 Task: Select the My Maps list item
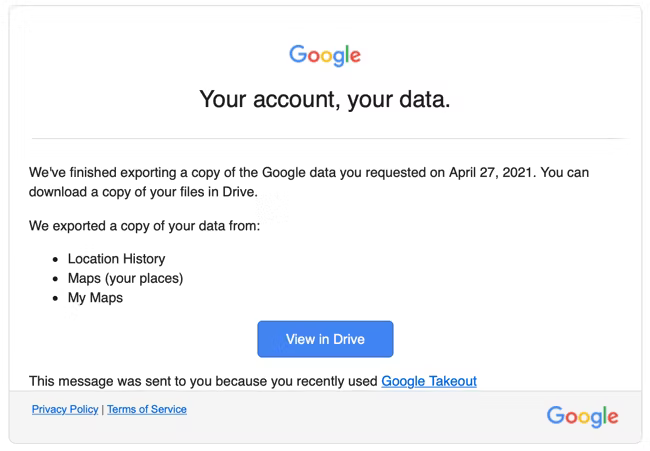point(95,298)
